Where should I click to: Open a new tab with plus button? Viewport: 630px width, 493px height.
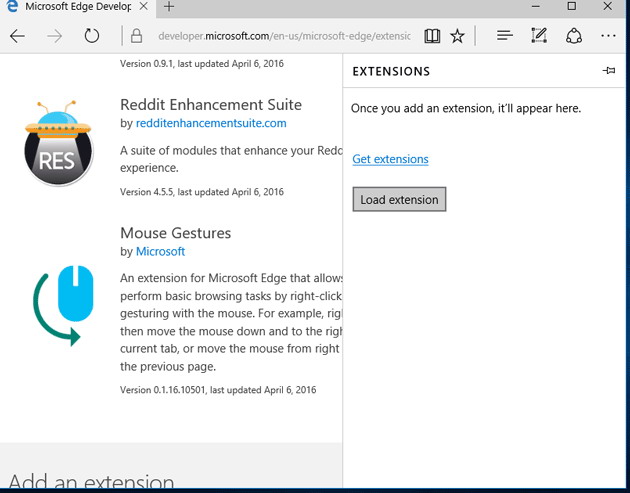coord(169,6)
